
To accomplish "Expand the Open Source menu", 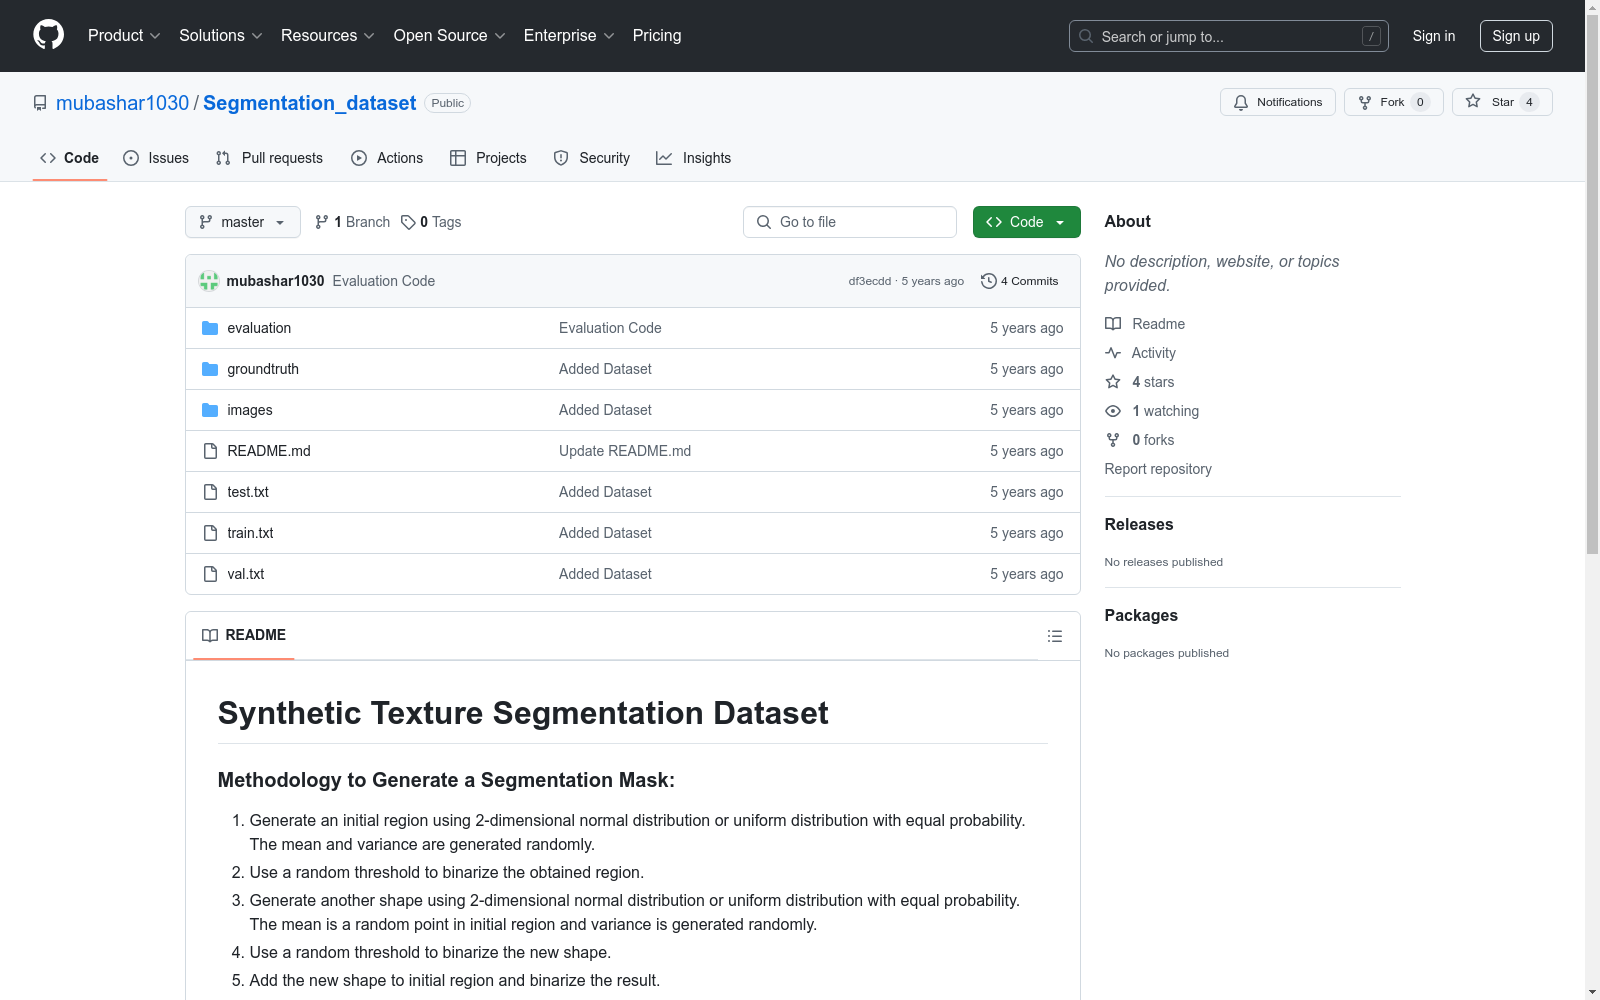I will pos(450,35).
